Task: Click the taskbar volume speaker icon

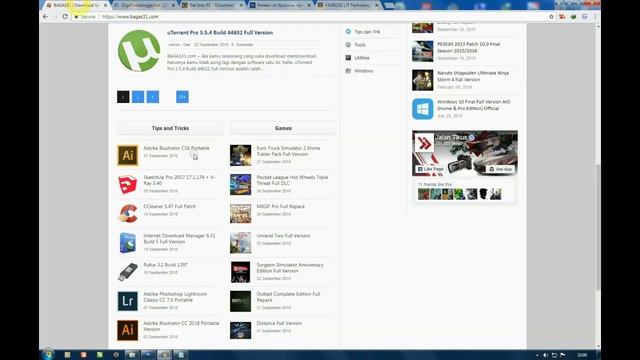Action: point(545,355)
